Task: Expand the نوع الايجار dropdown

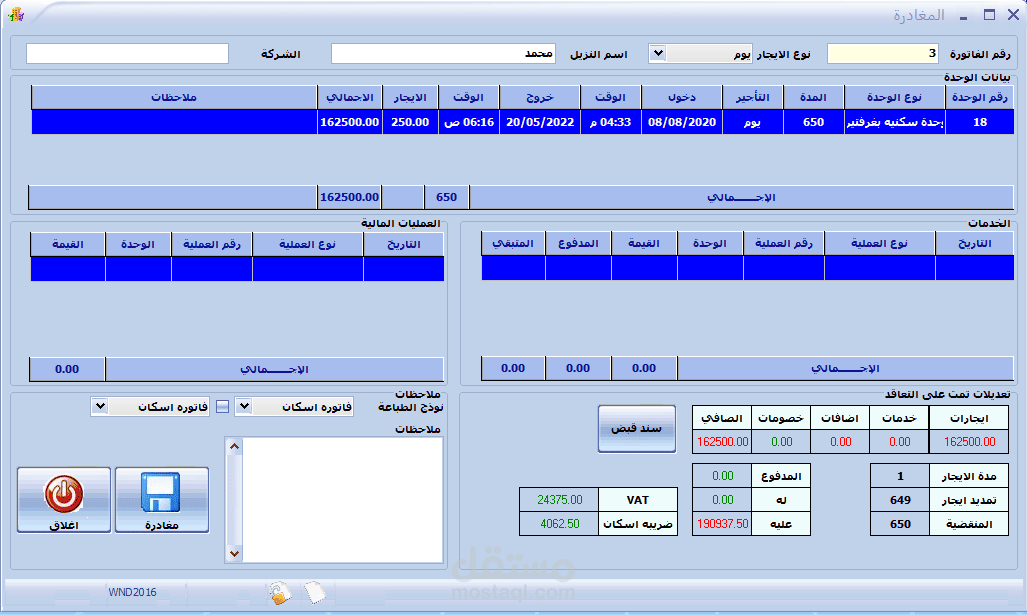Action: click(x=658, y=54)
